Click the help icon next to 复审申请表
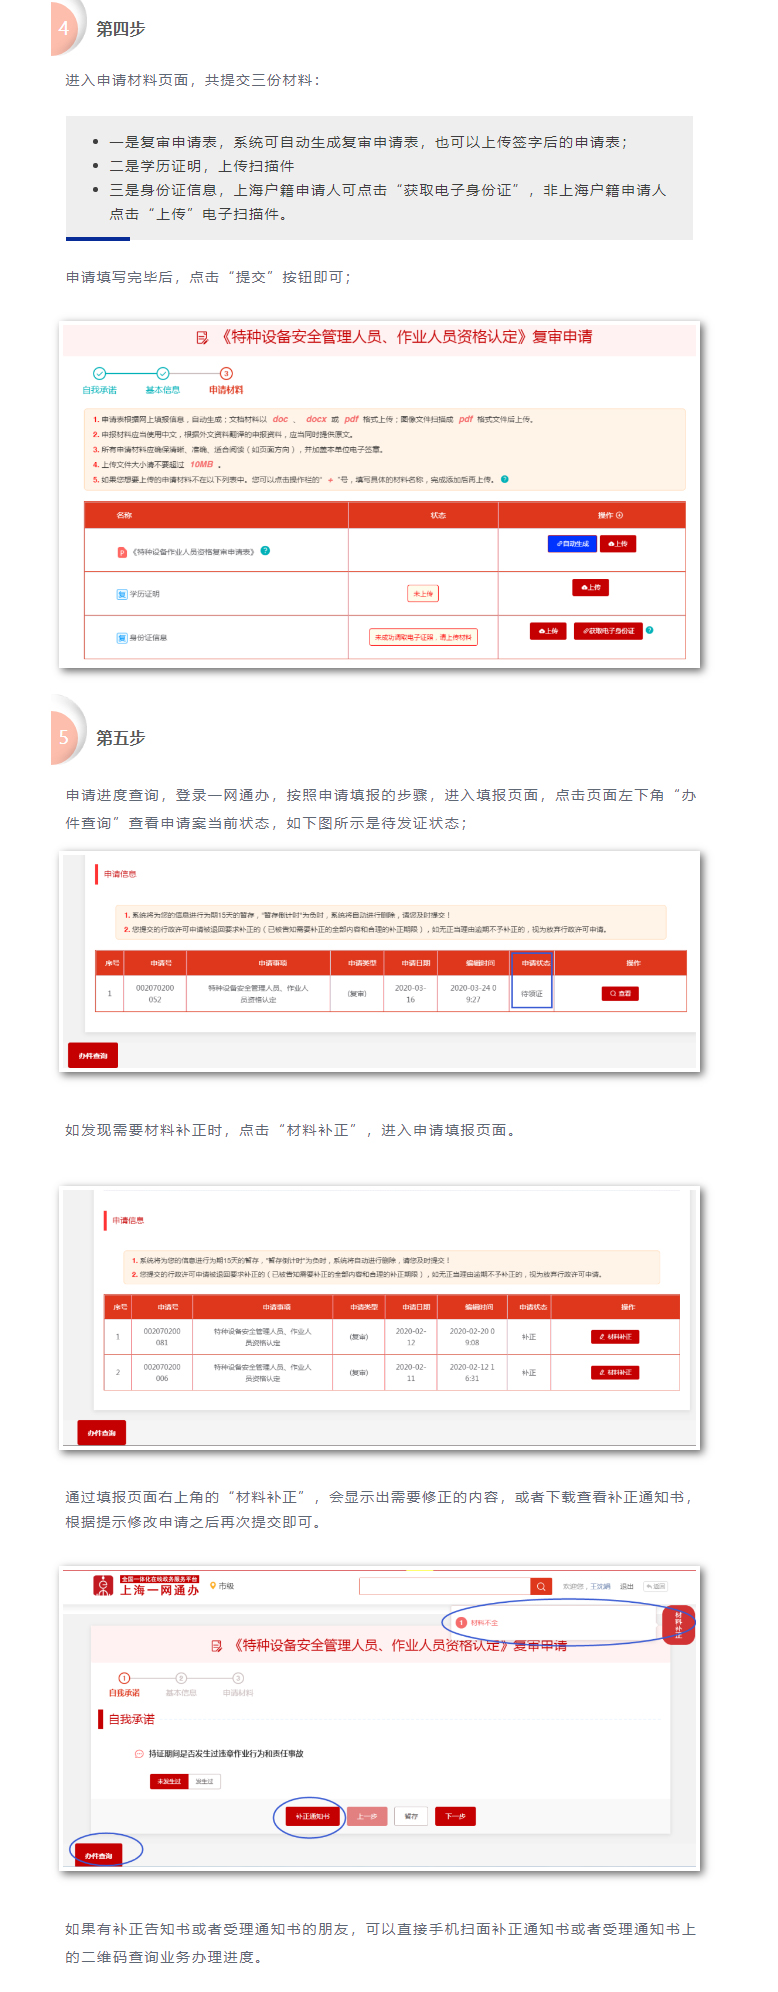The width and height of the screenshot is (778, 1992). click(x=265, y=551)
